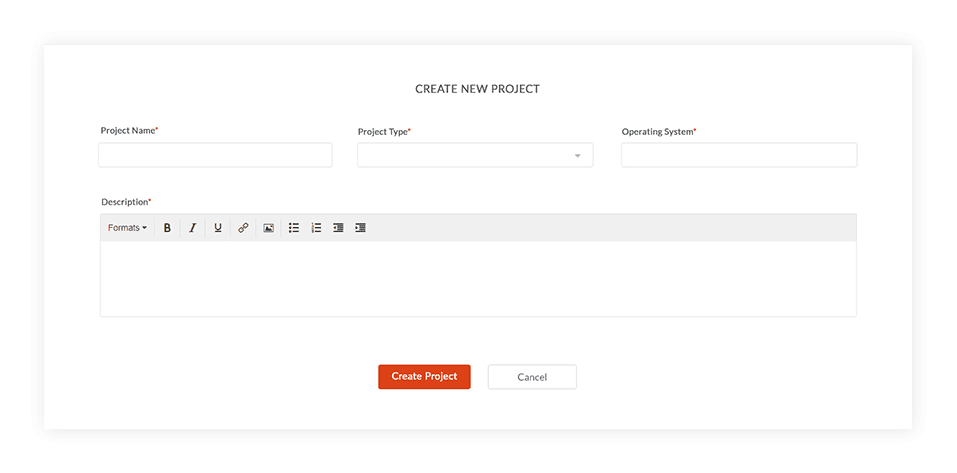957x473 pixels.
Task: Click the Project Name field label
Action: point(129,131)
